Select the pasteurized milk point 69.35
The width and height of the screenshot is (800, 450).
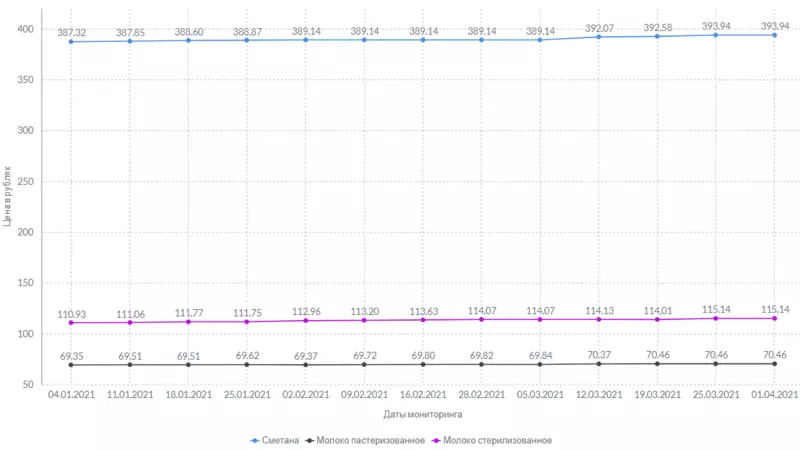tap(71, 365)
